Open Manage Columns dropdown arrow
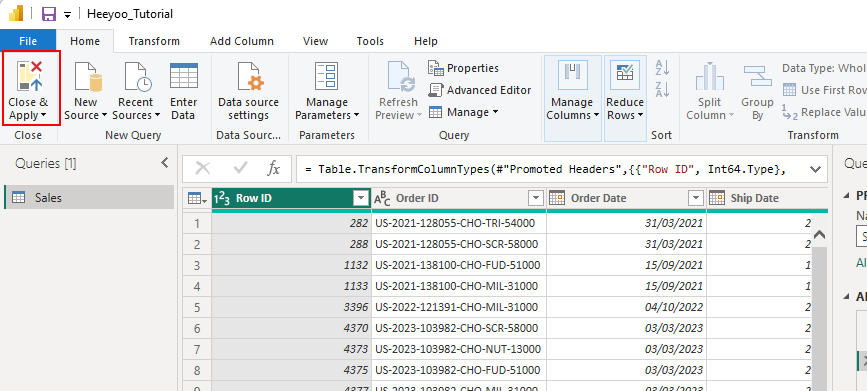Screen dimensions: 867x391 point(596,116)
